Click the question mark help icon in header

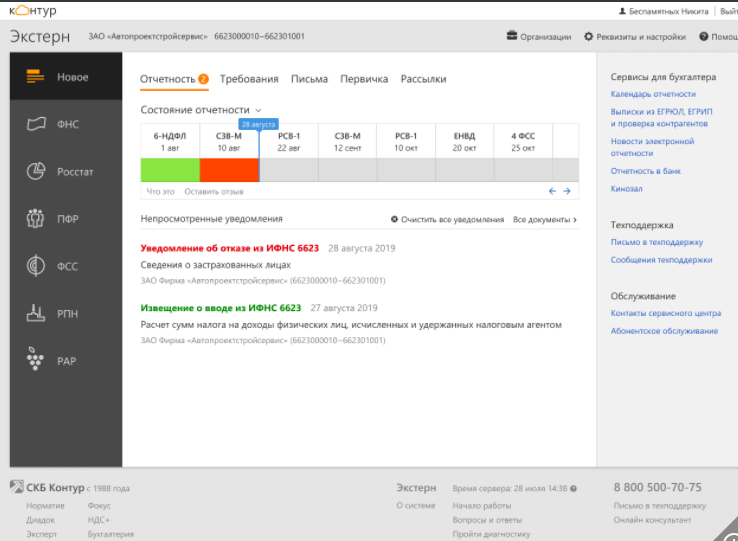pos(703,36)
